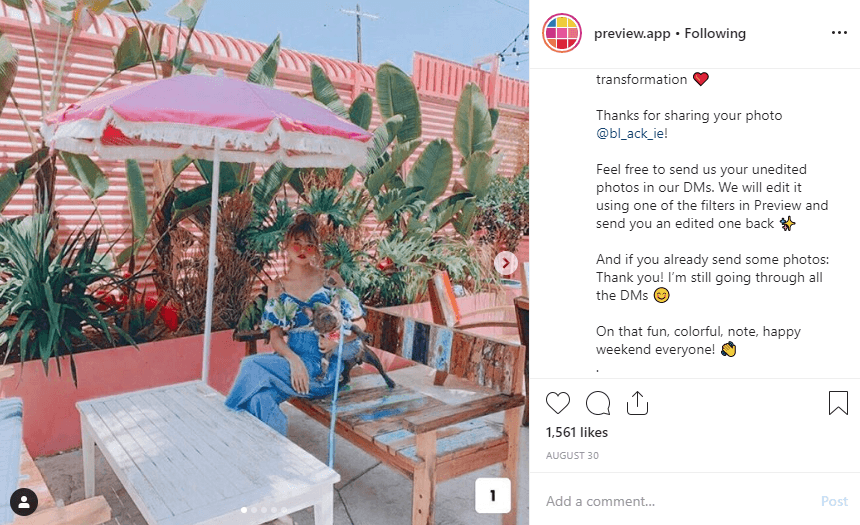Click the Add a comment field

(677, 501)
